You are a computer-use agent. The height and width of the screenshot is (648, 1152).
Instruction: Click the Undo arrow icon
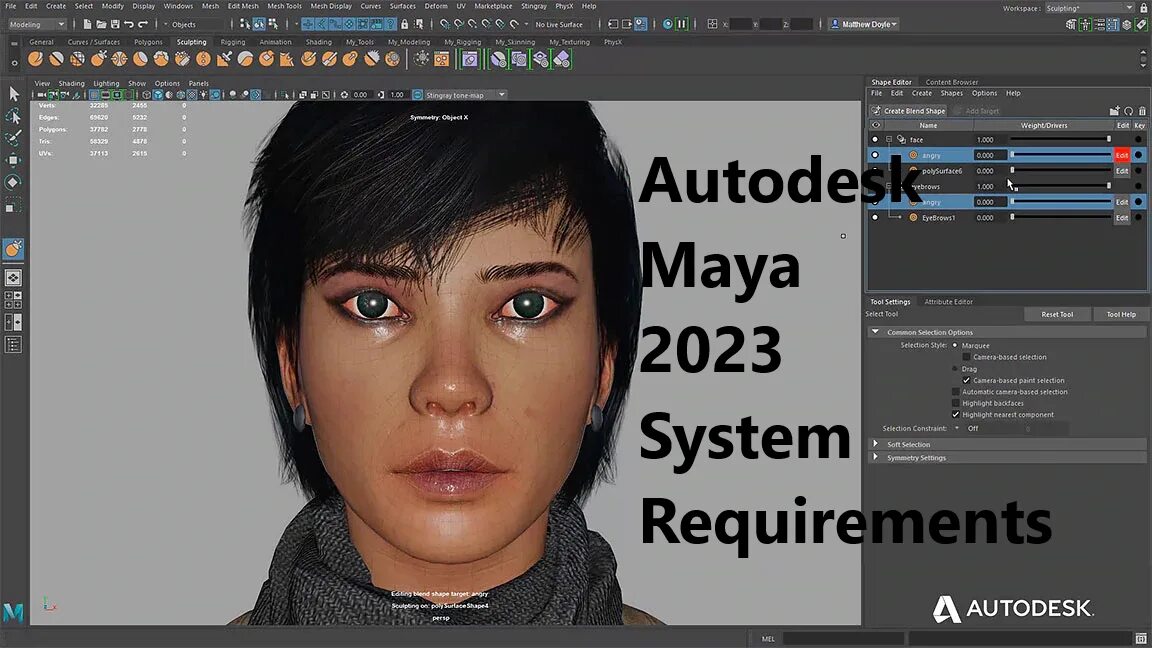[129, 24]
